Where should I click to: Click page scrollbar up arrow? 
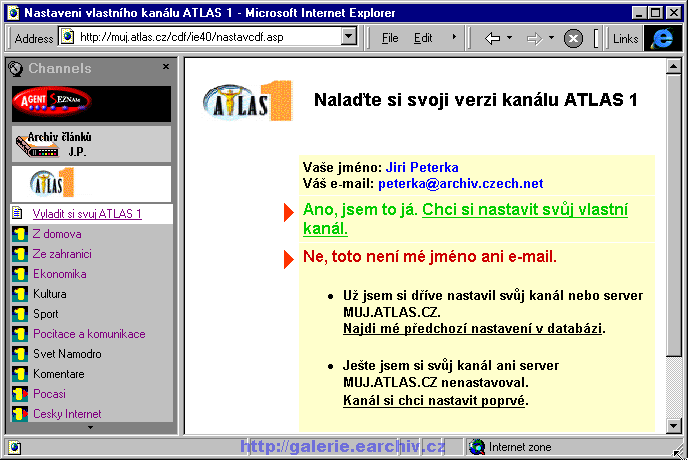pyautogui.click(x=673, y=67)
